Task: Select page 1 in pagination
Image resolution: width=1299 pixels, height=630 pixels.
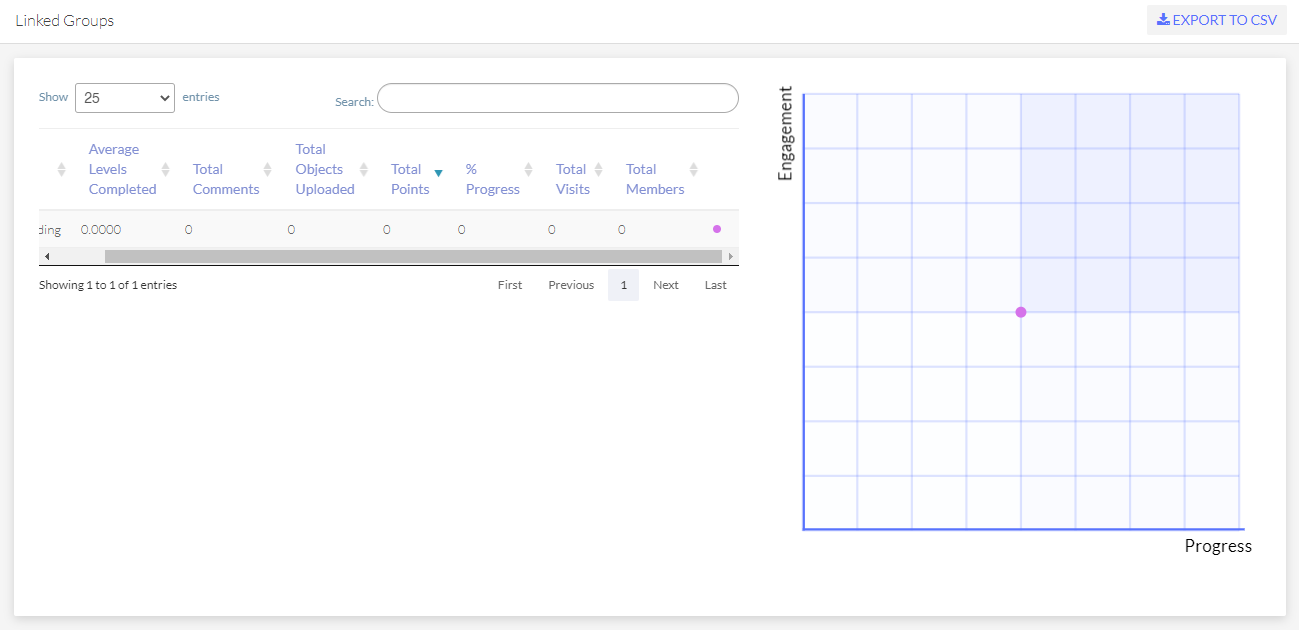Action: tap(623, 285)
